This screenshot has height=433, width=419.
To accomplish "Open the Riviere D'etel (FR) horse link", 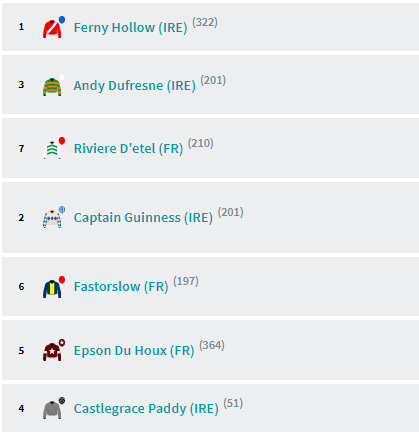I will 128,149.
